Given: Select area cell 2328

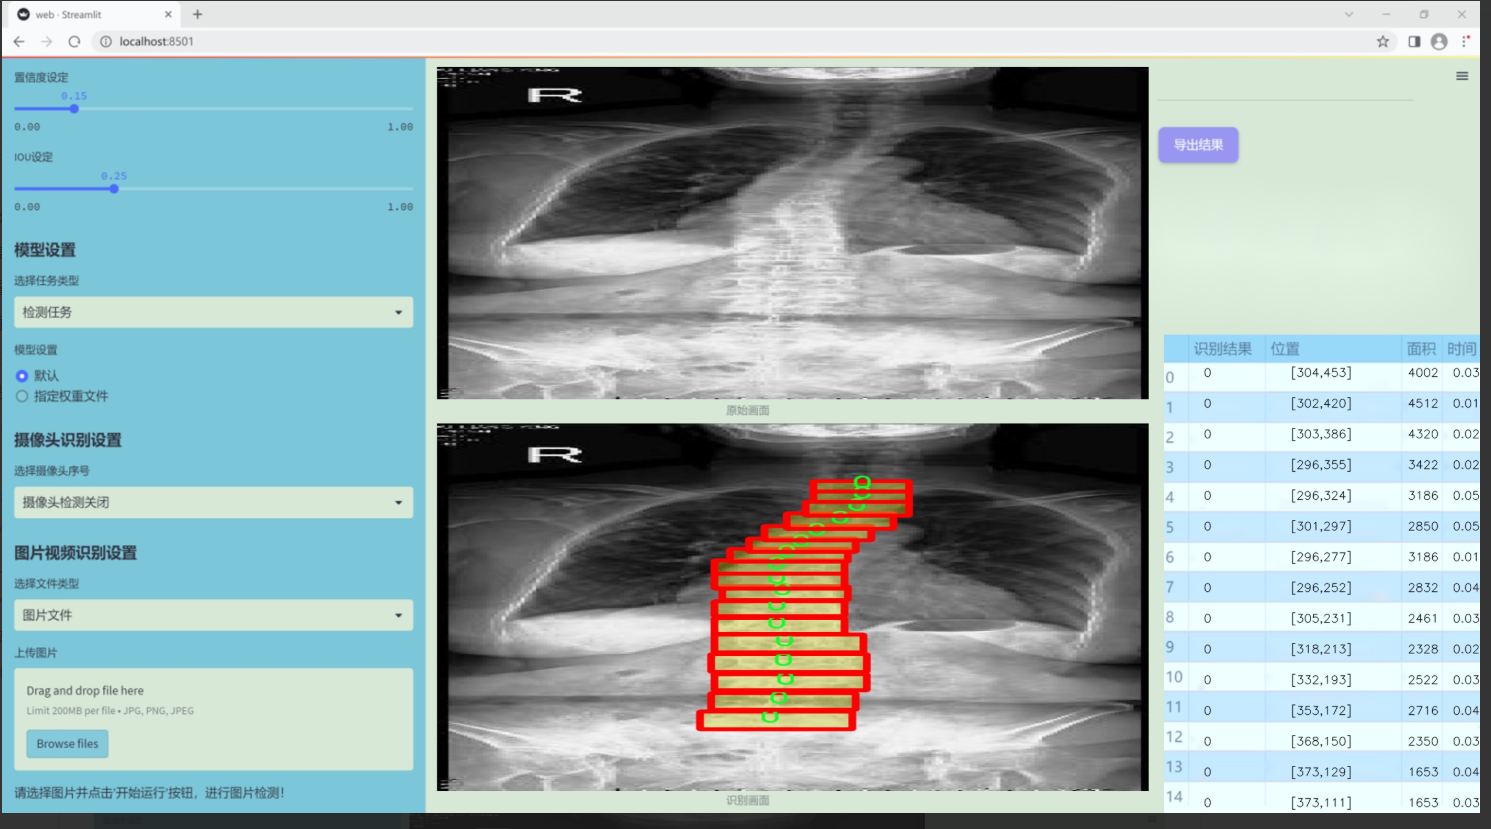Looking at the screenshot, I should click(x=1422, y=649).
